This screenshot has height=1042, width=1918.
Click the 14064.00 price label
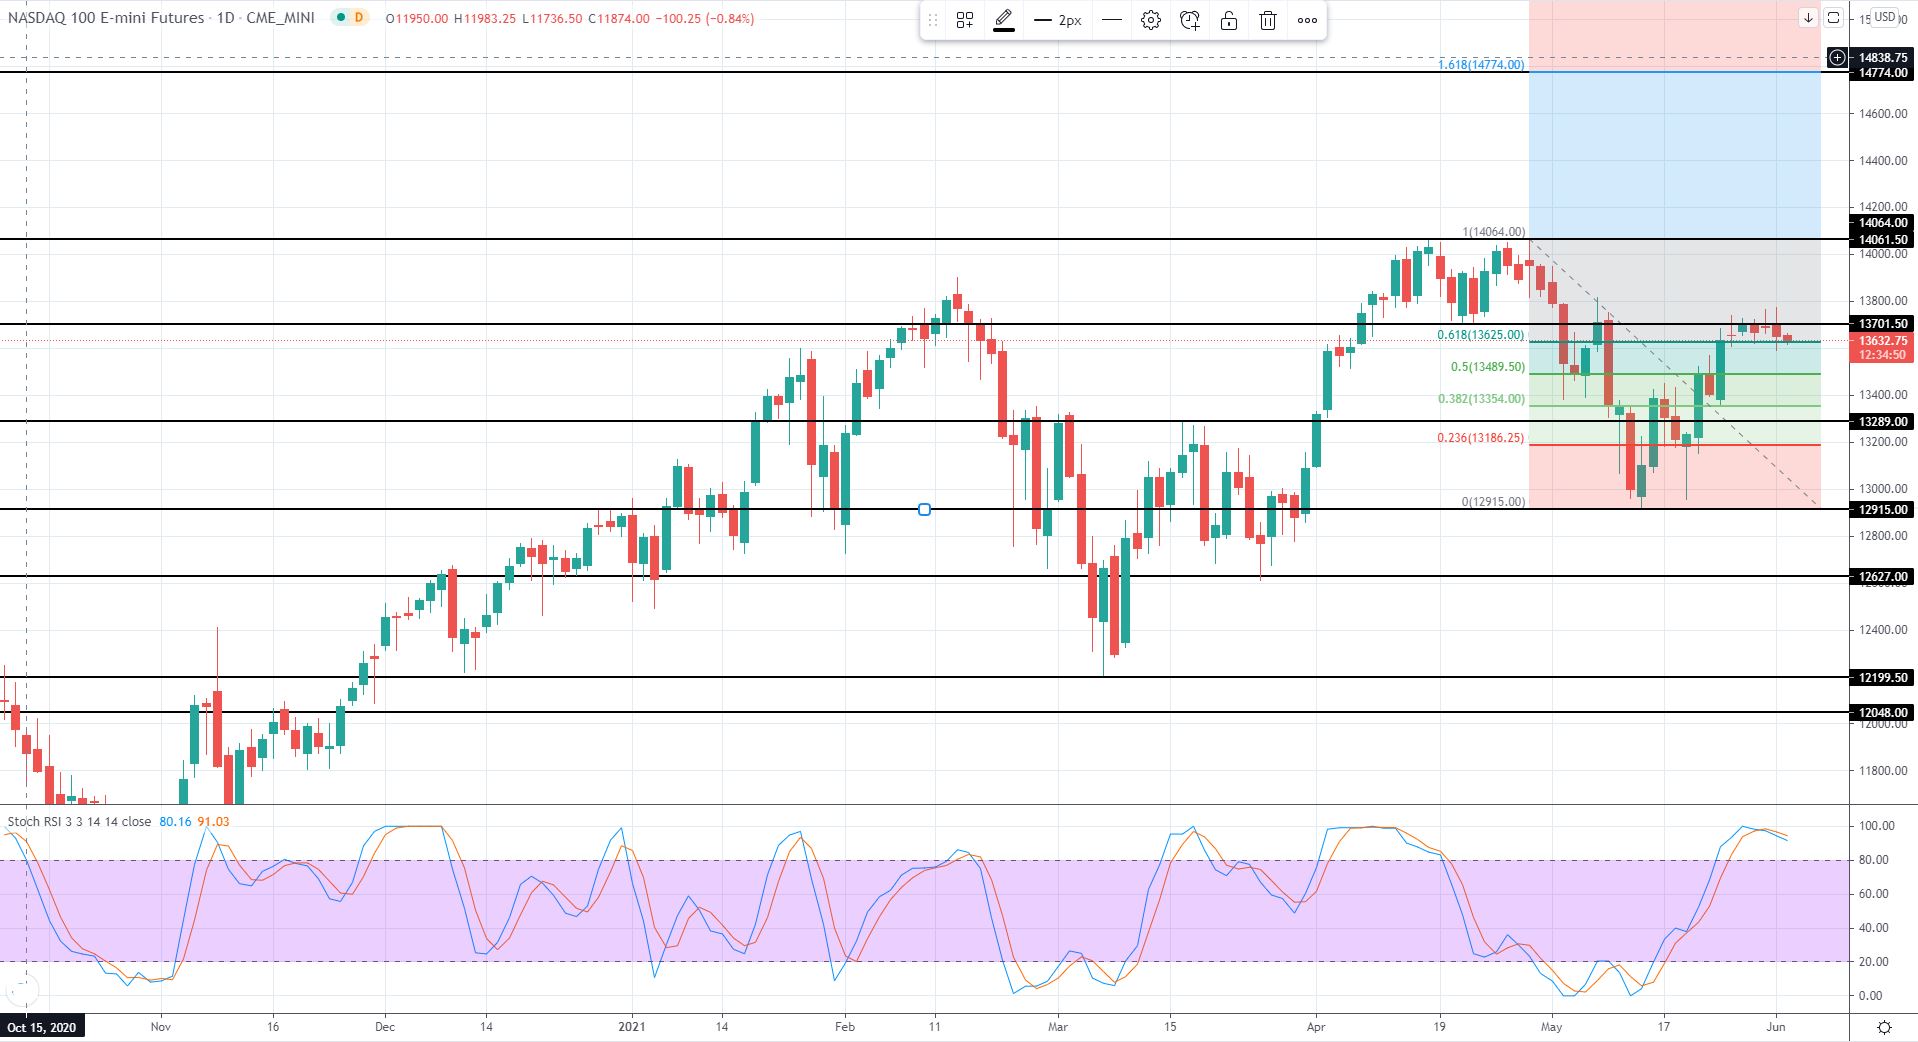coord(1882,223)
